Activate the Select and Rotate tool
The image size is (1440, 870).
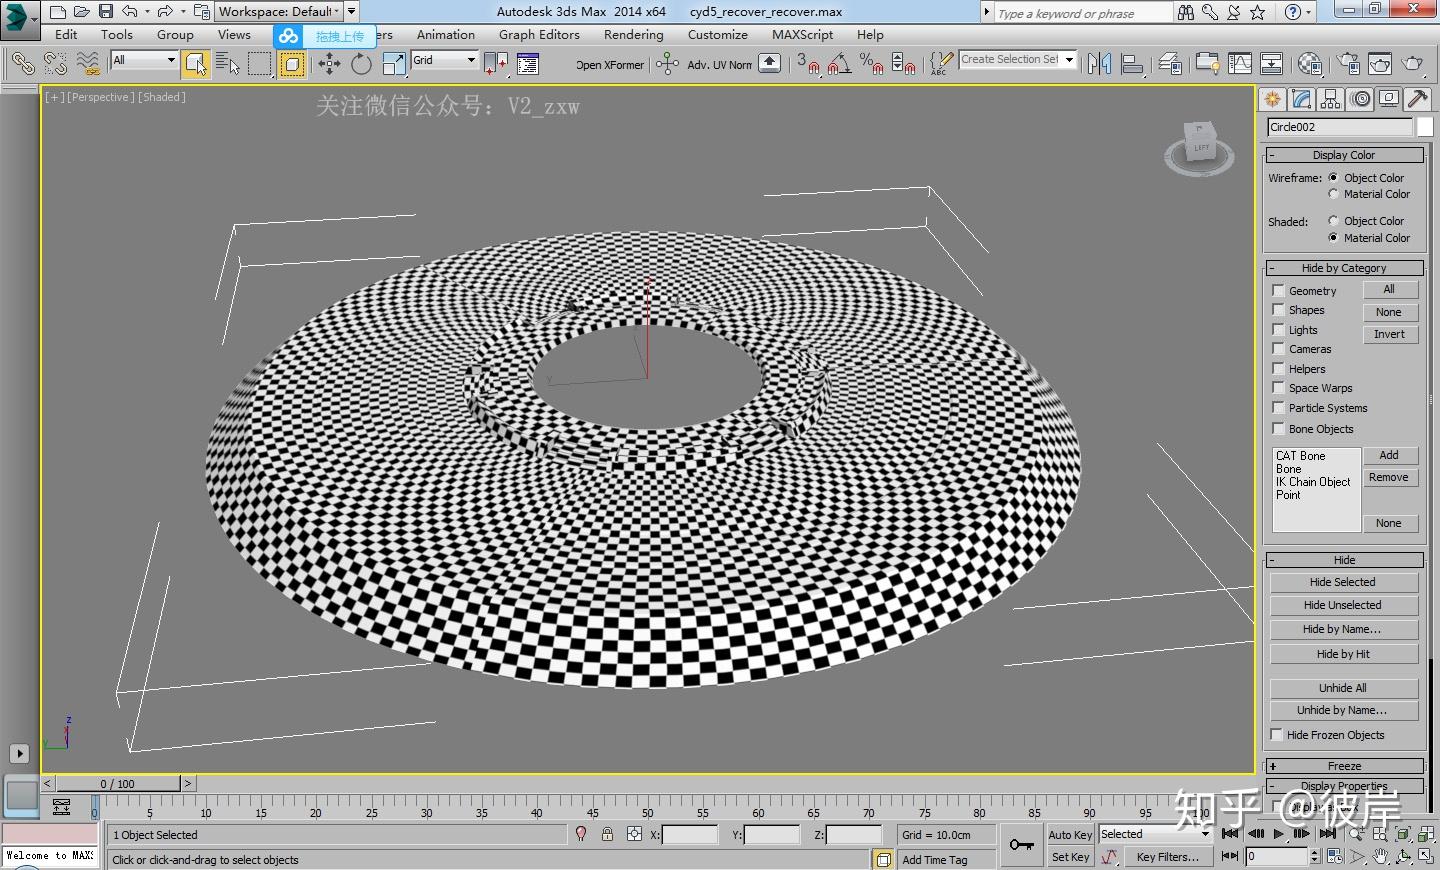[x=361, y=65]
